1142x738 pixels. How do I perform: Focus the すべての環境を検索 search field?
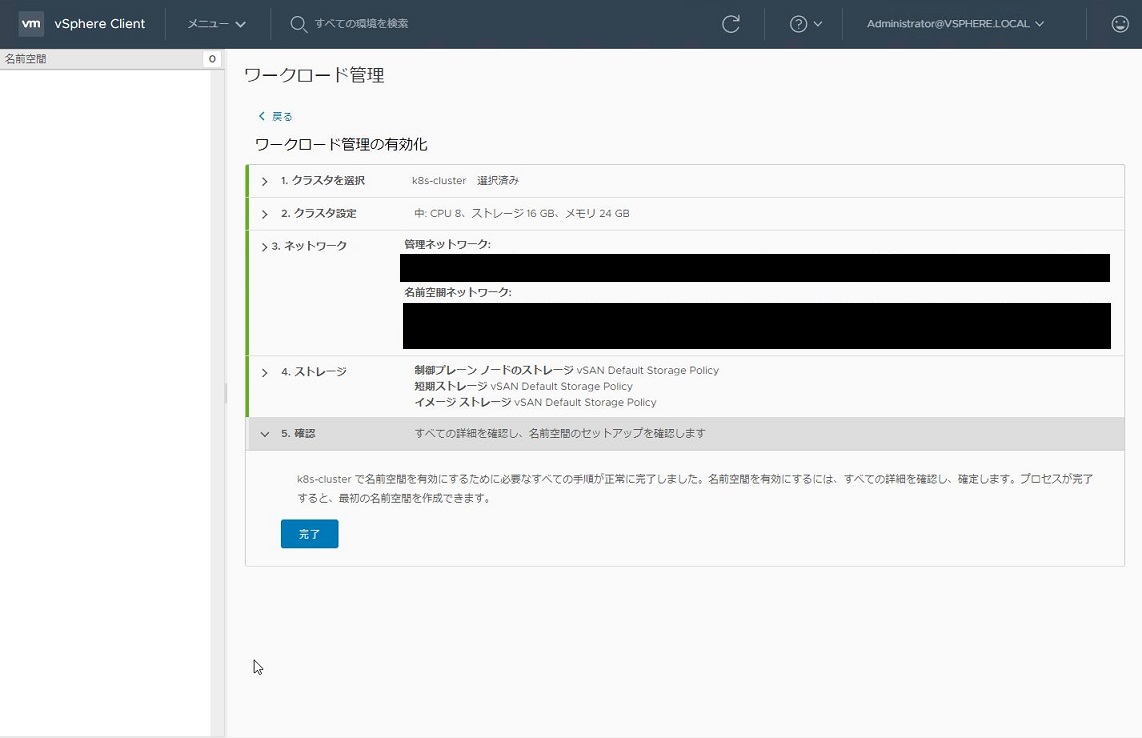(x=361, y=23)
